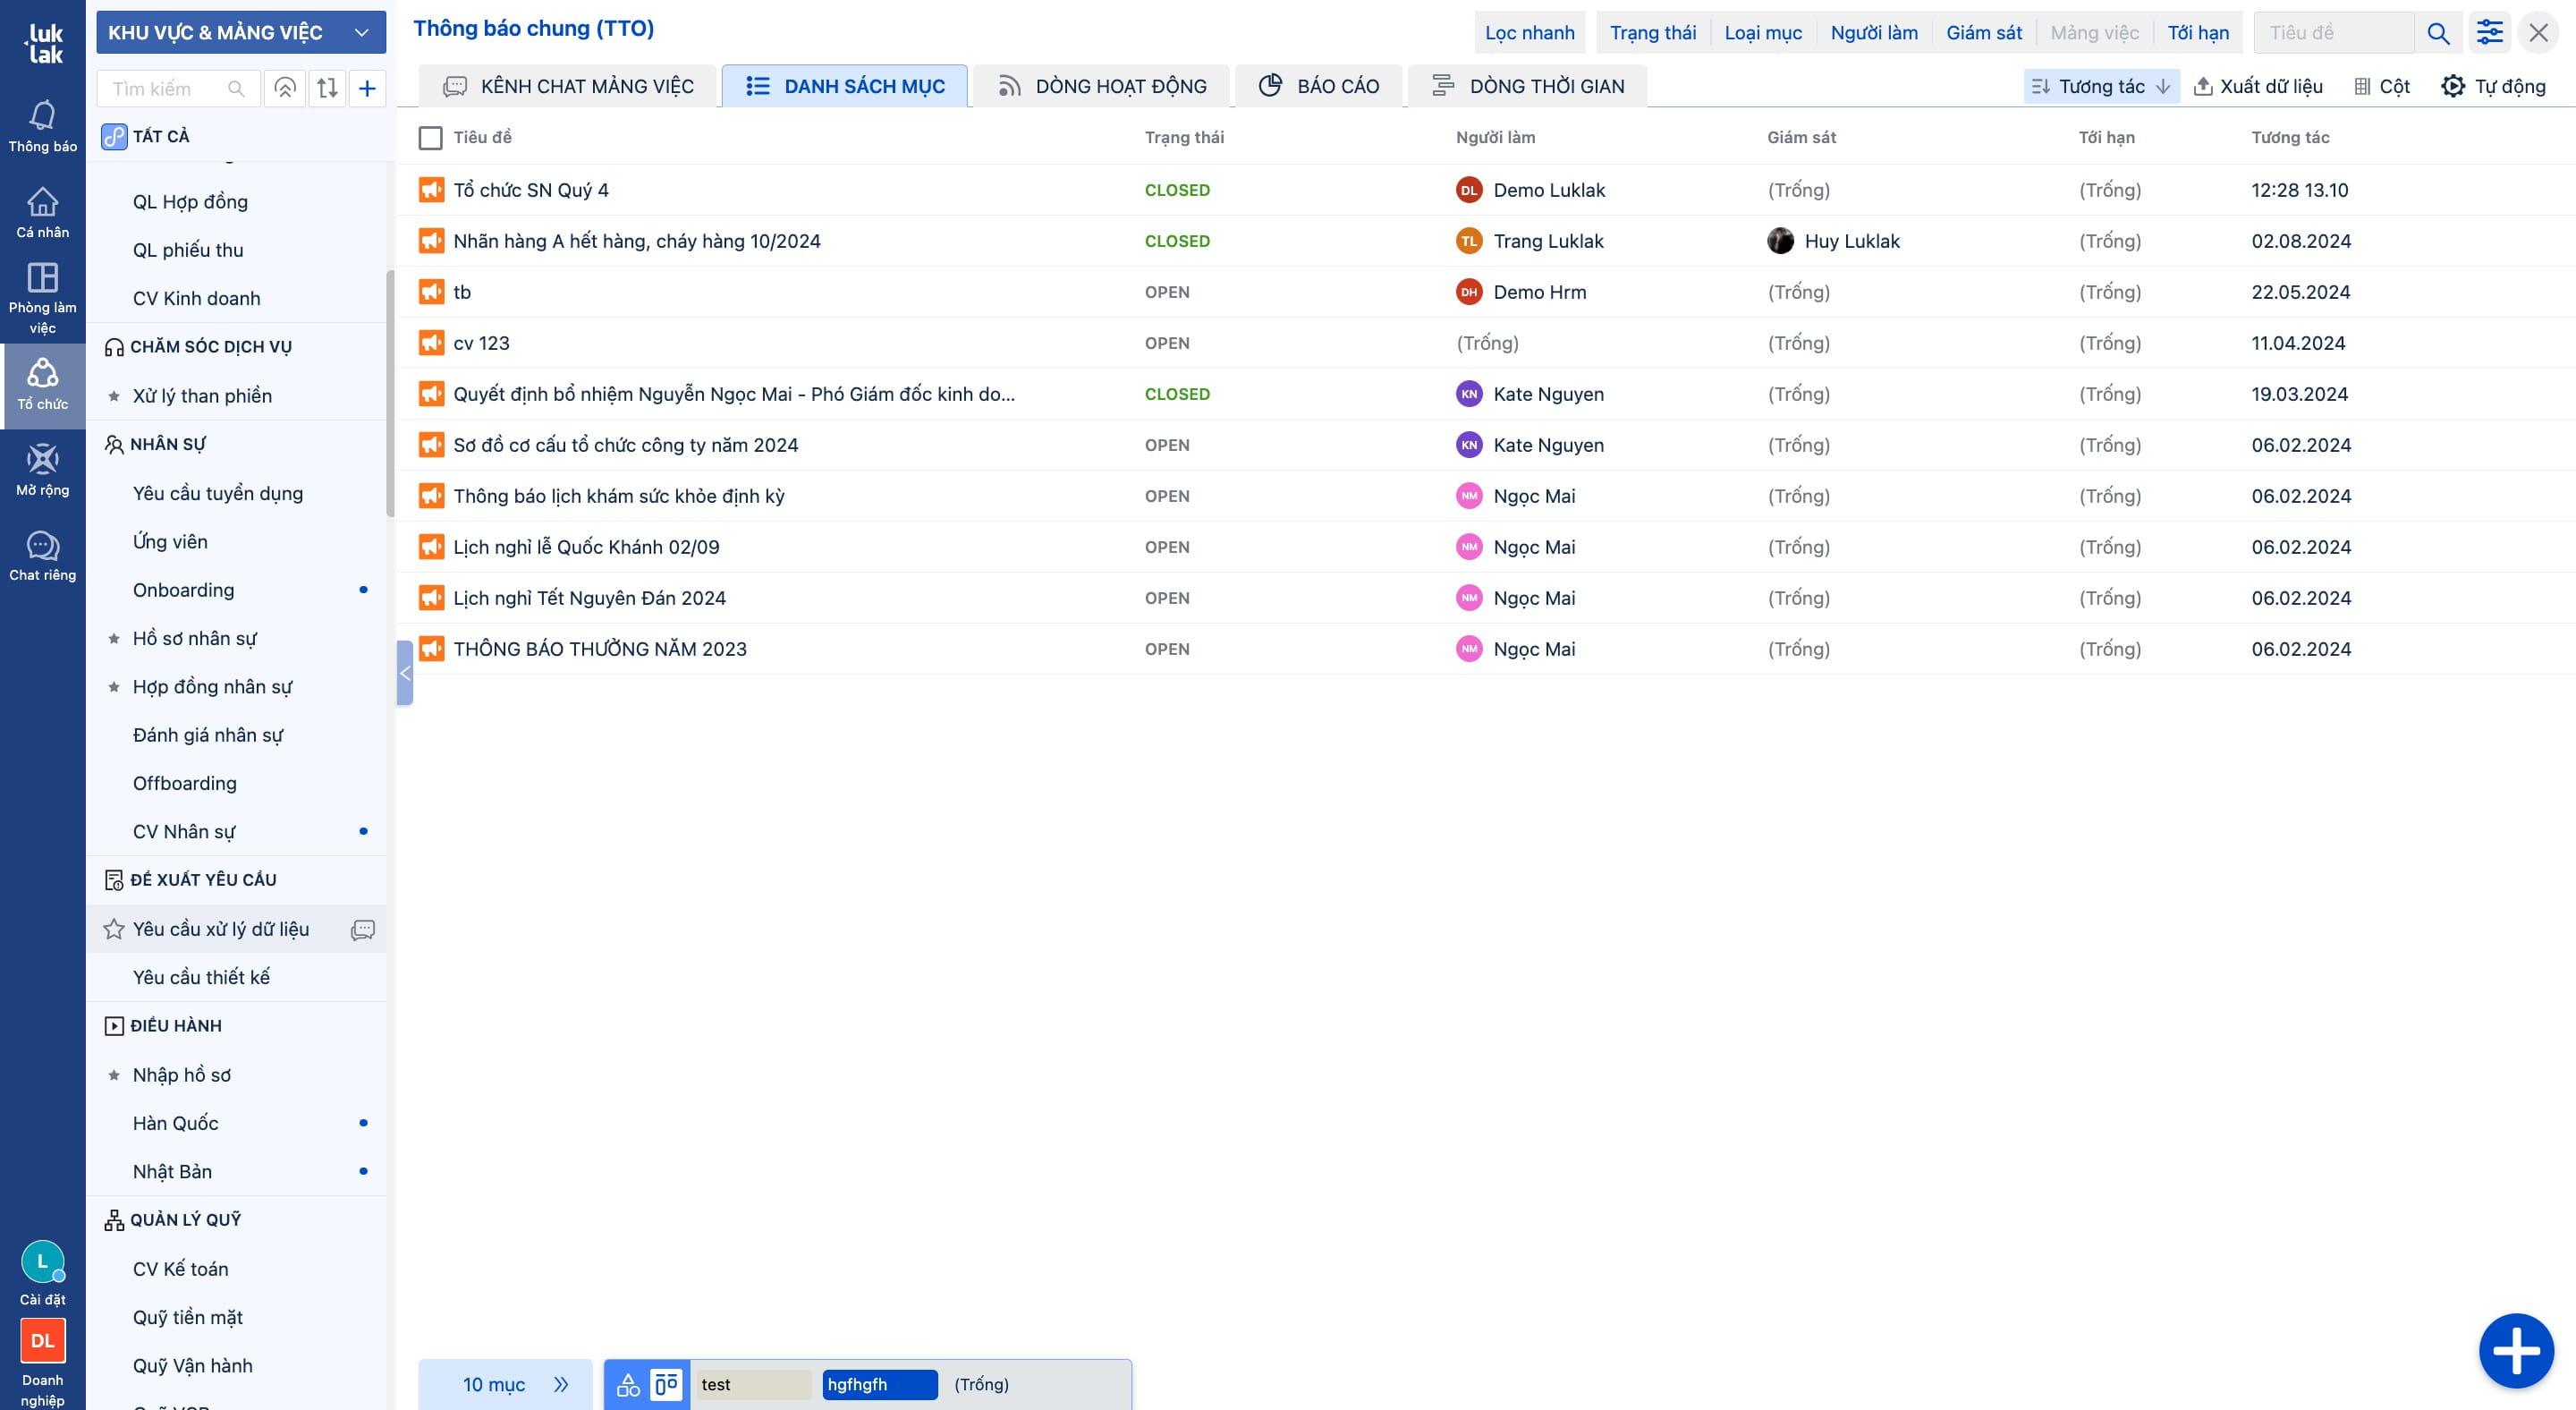Switch to the BÁO CÁO tab

[x=1319, y=86]
